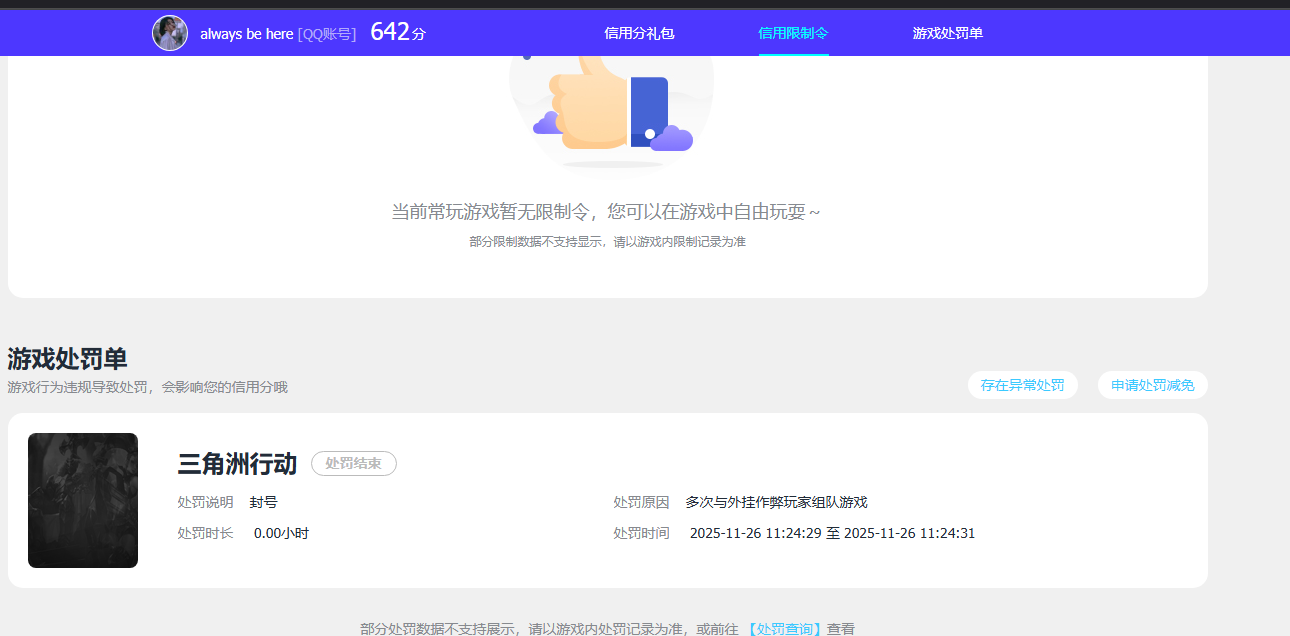Click username always be here
The image size is (1290, 636).
tap(246, 34)
